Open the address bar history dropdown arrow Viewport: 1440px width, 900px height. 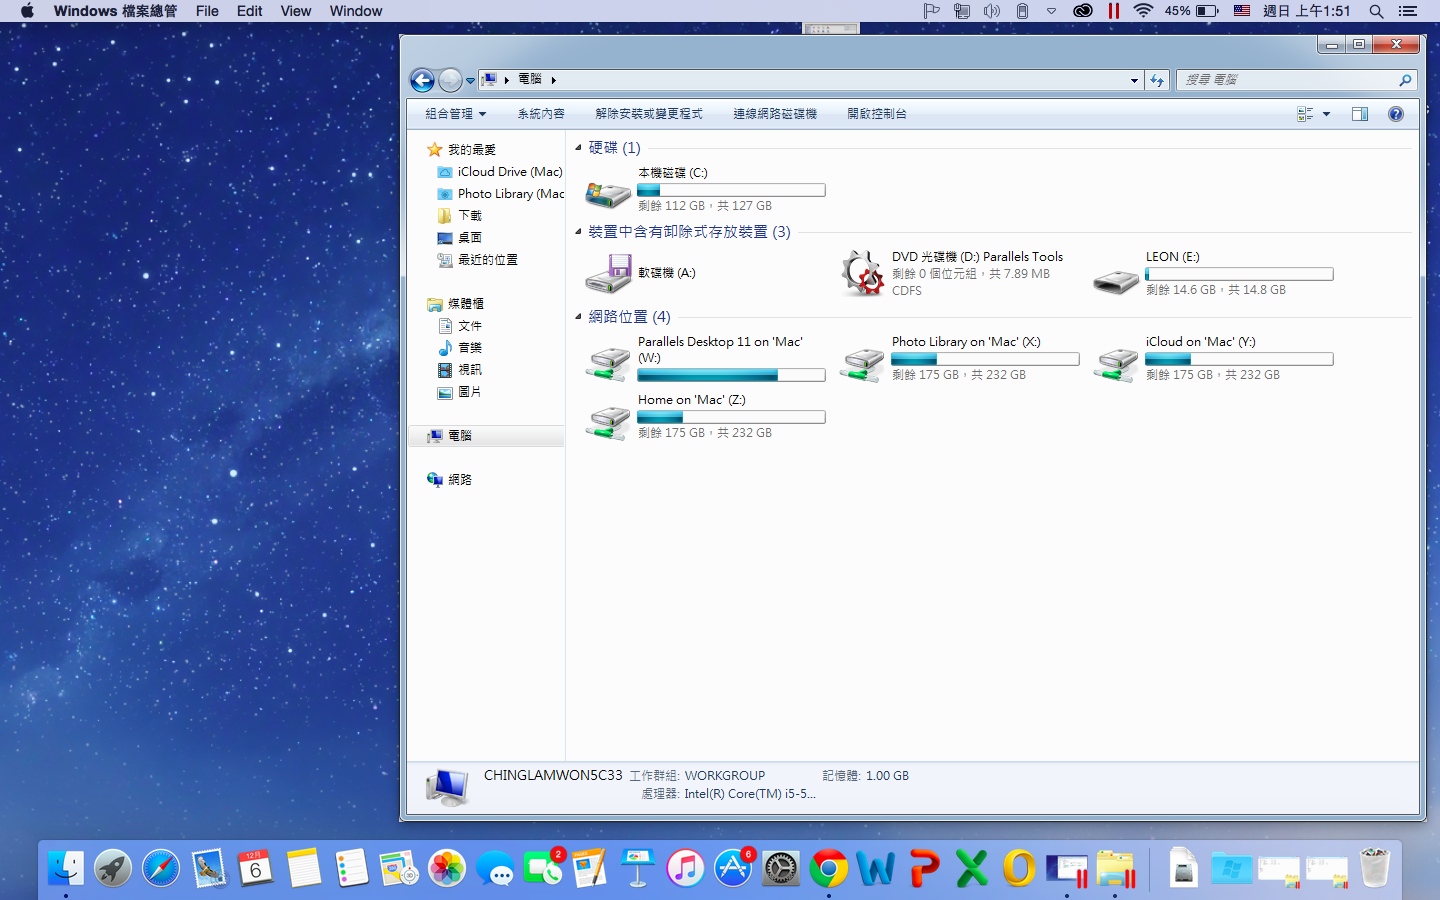[x=1134, y=80]
